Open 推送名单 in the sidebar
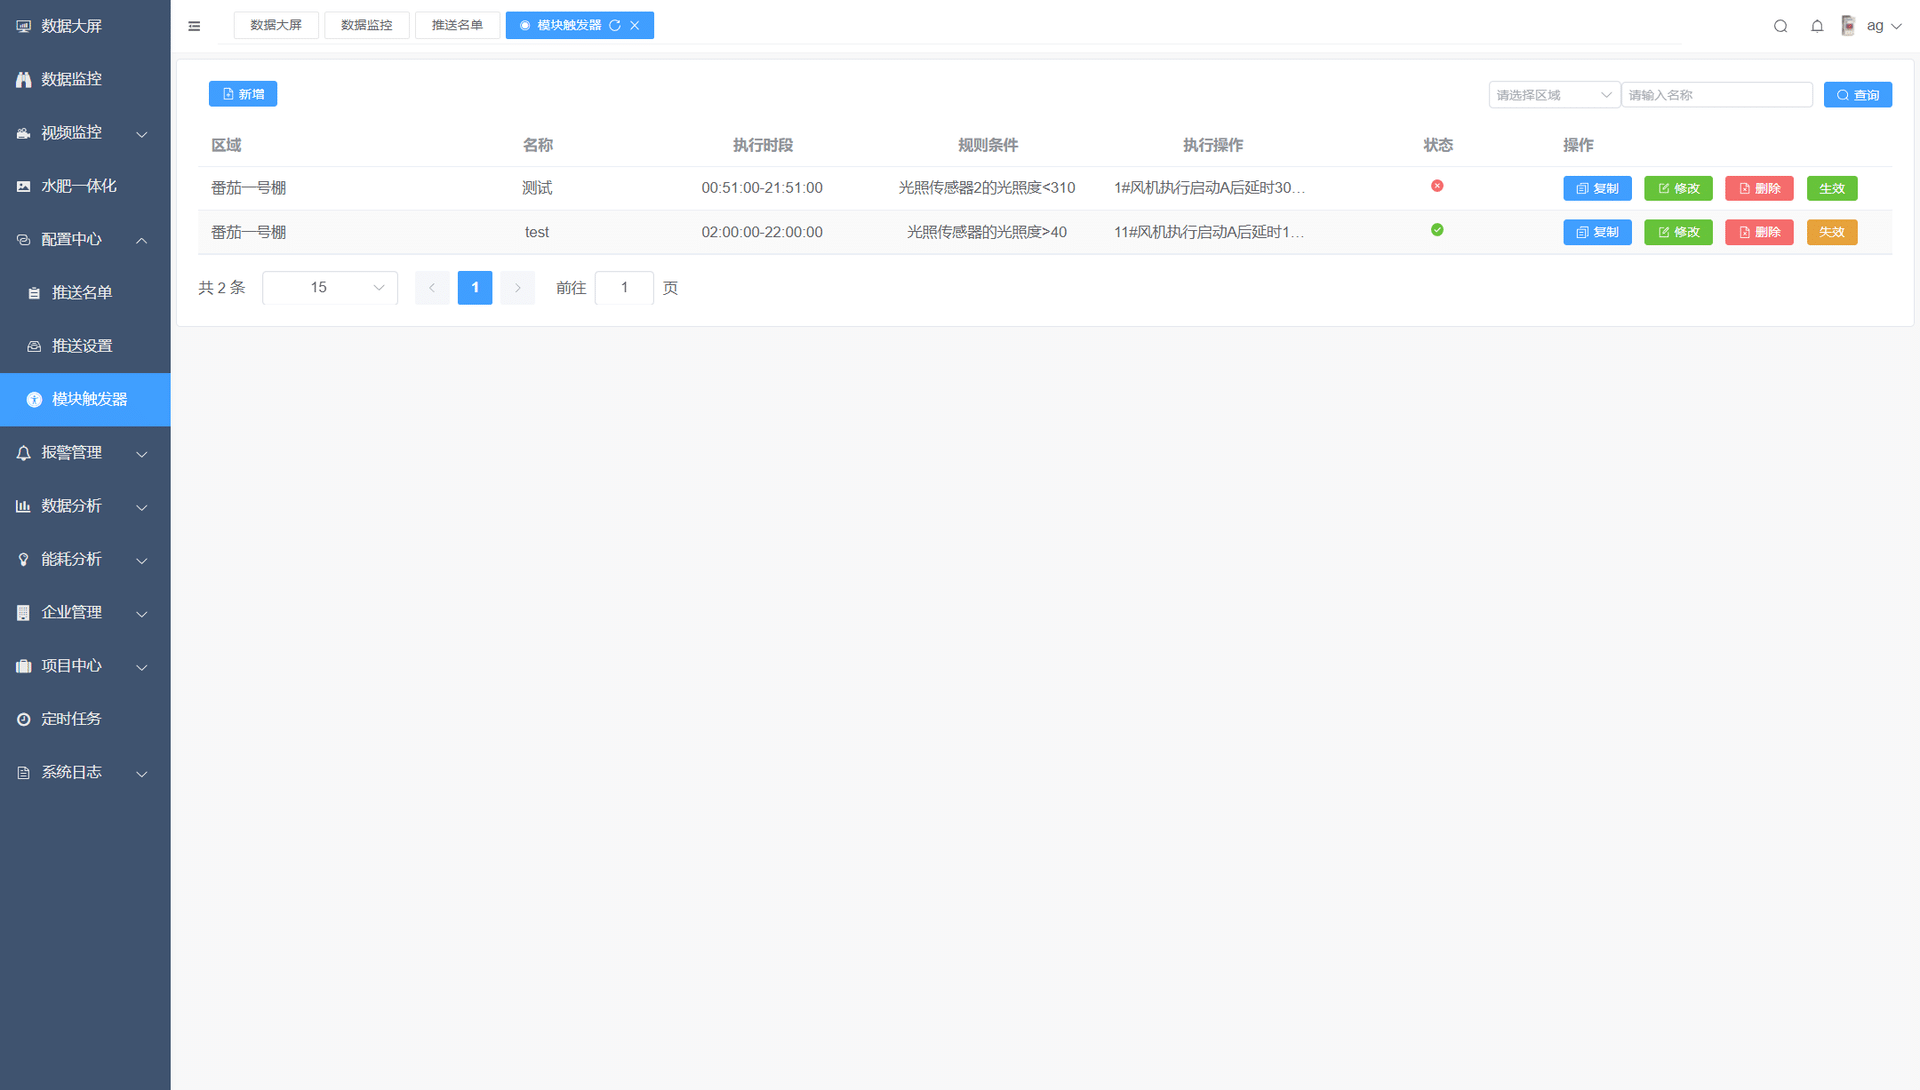The width and height of the screenshot is (1920, 1090). (x=85, y=293)
